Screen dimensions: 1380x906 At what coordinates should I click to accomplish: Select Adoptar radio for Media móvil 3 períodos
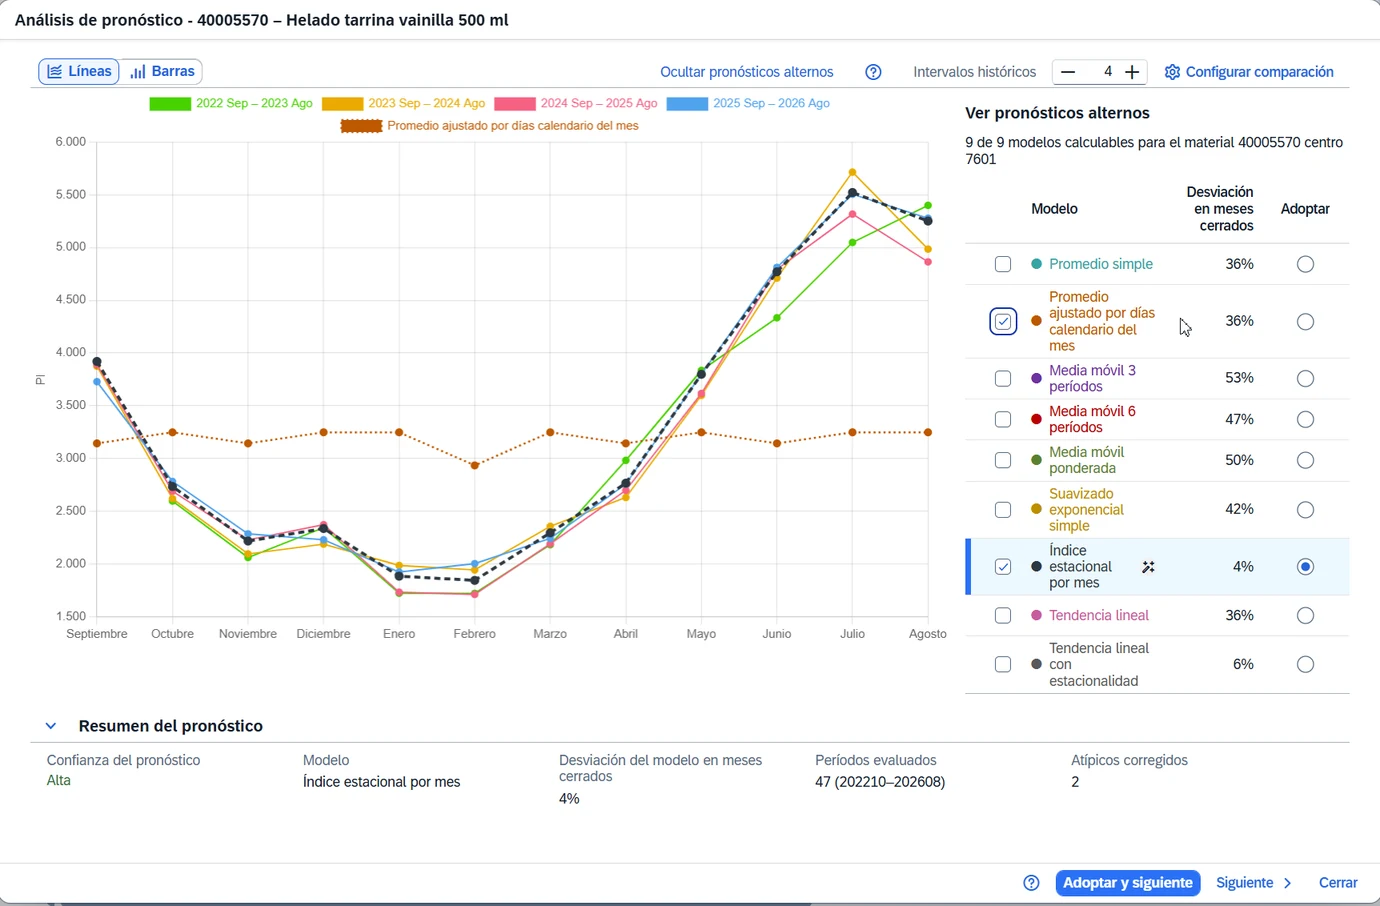[x=1305, y=378]
